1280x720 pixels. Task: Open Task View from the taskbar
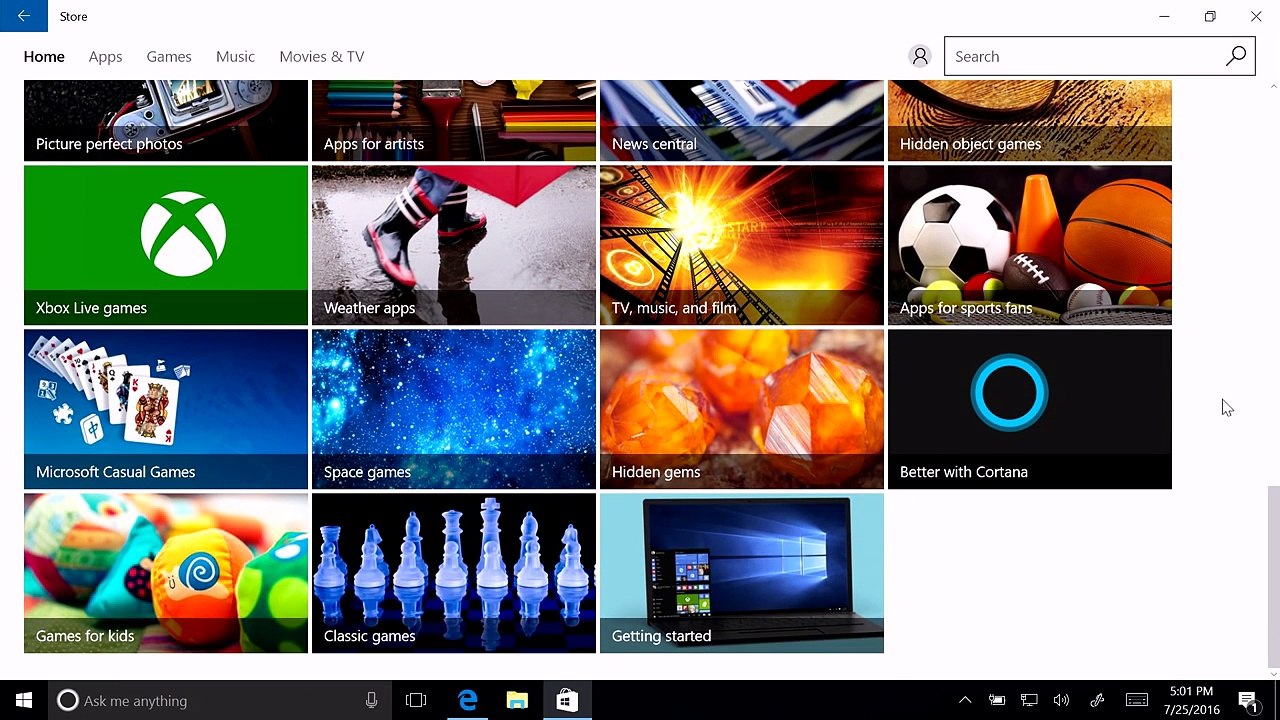[416, 700]
